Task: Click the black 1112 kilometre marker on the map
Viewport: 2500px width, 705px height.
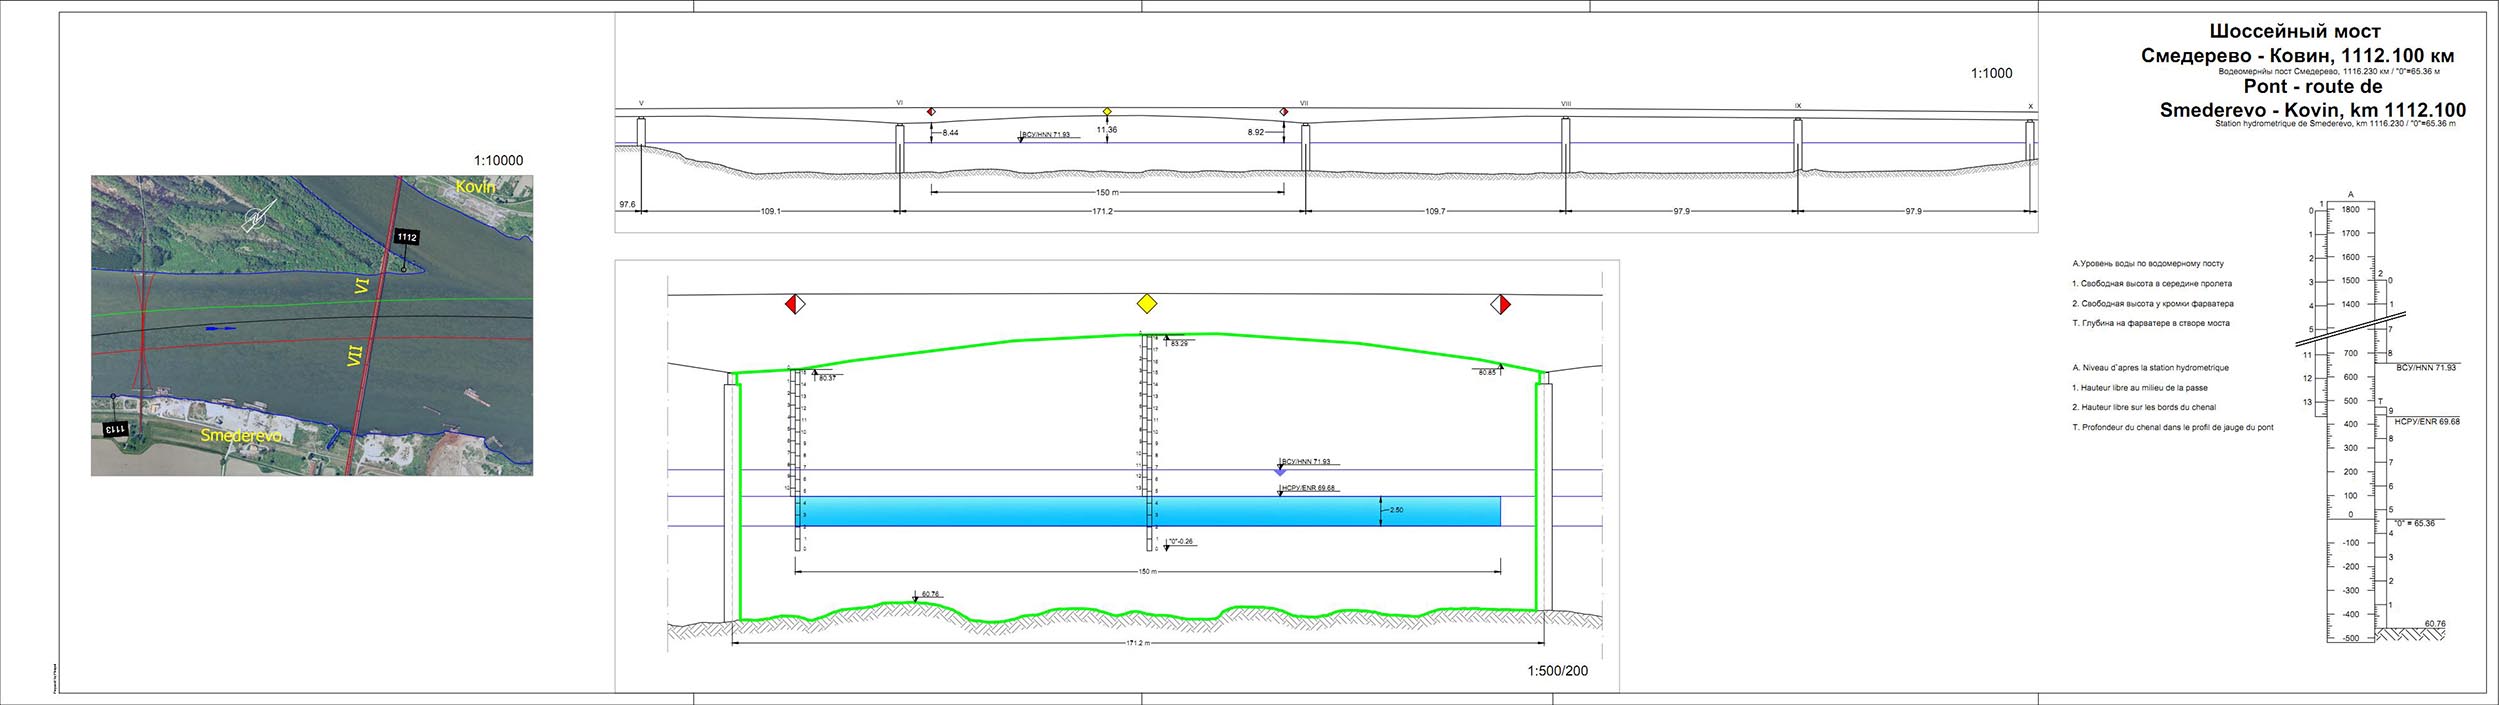Action: click(x=406, y=237)
